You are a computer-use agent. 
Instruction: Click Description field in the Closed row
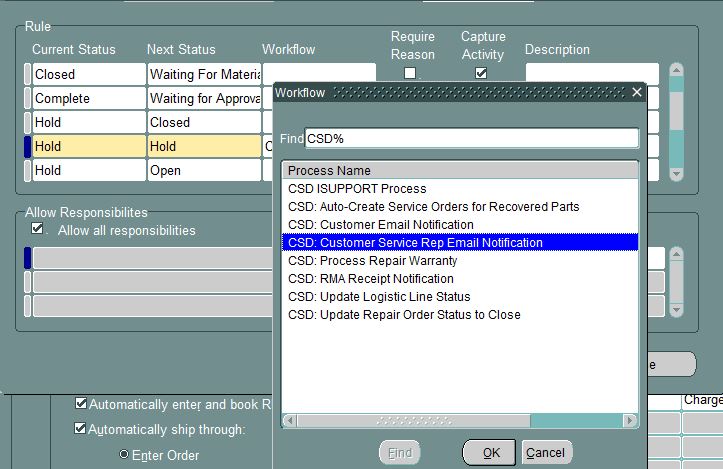click(x=592, y=73)
